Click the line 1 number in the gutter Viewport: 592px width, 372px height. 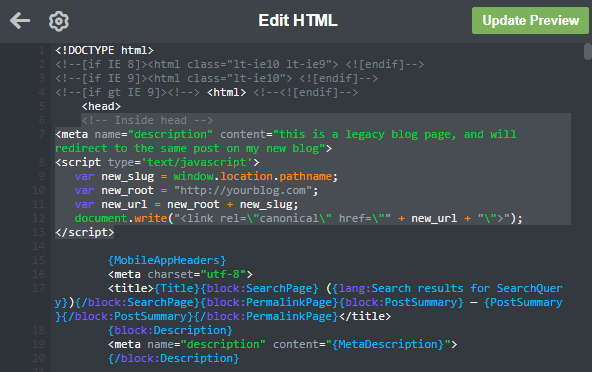pyautogui.click(x=42, y=50)
